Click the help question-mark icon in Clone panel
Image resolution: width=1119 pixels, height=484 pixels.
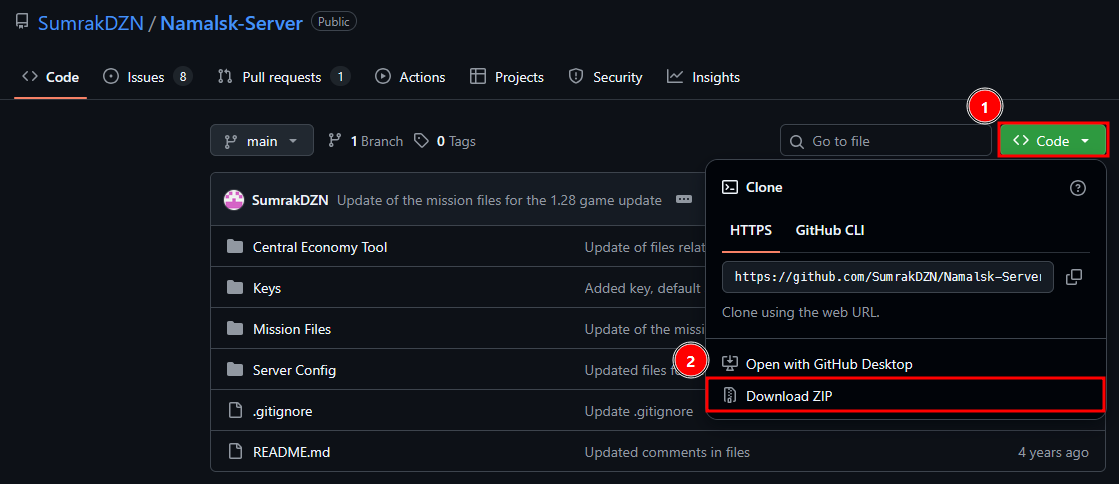pos(1078,188)
